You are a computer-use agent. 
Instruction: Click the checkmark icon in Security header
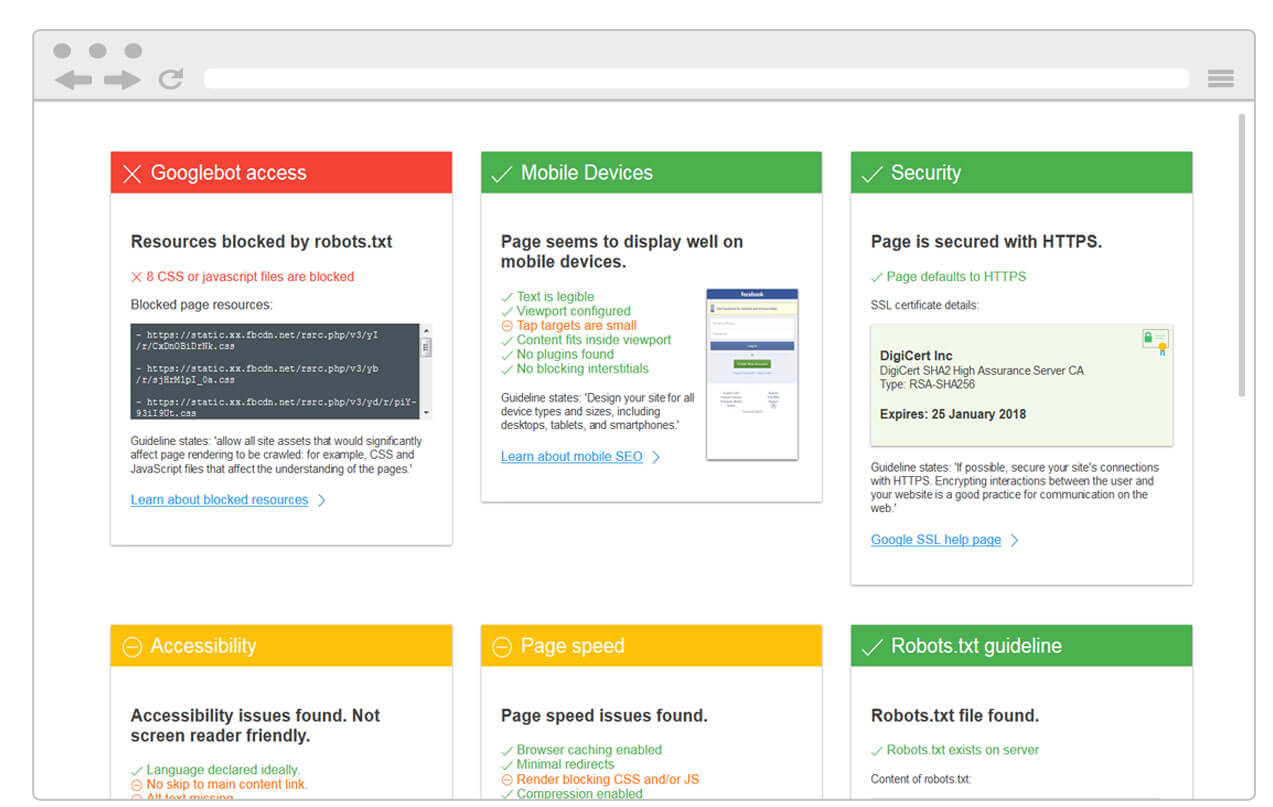872,175
